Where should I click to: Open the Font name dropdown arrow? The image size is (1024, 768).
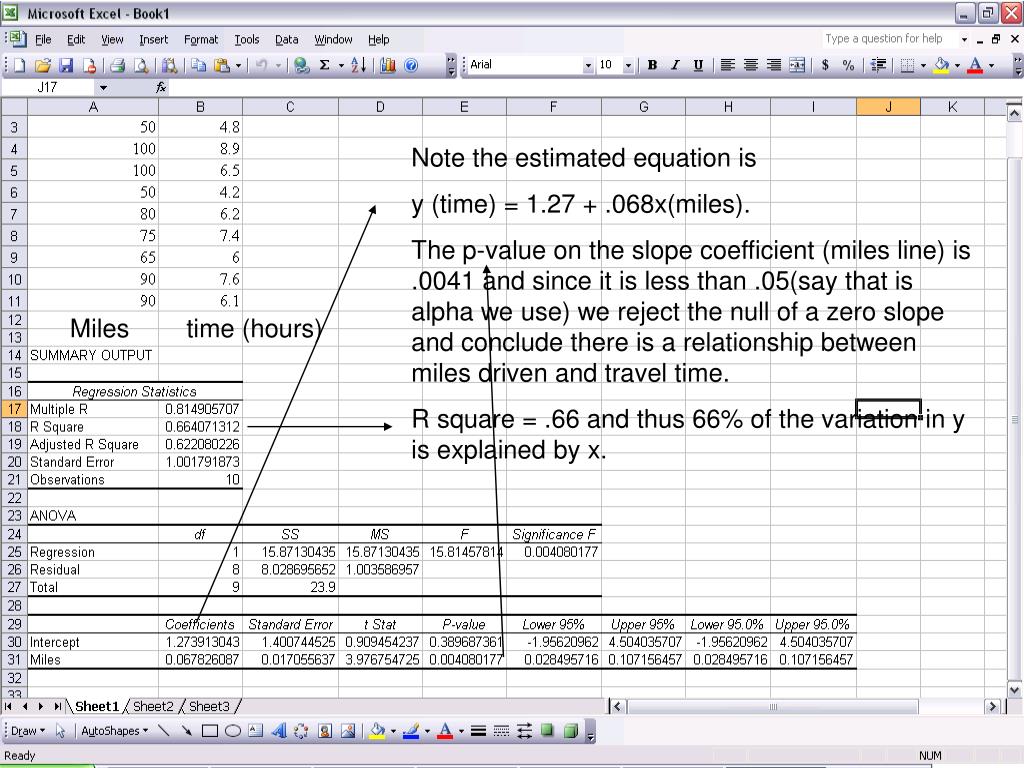588,65
